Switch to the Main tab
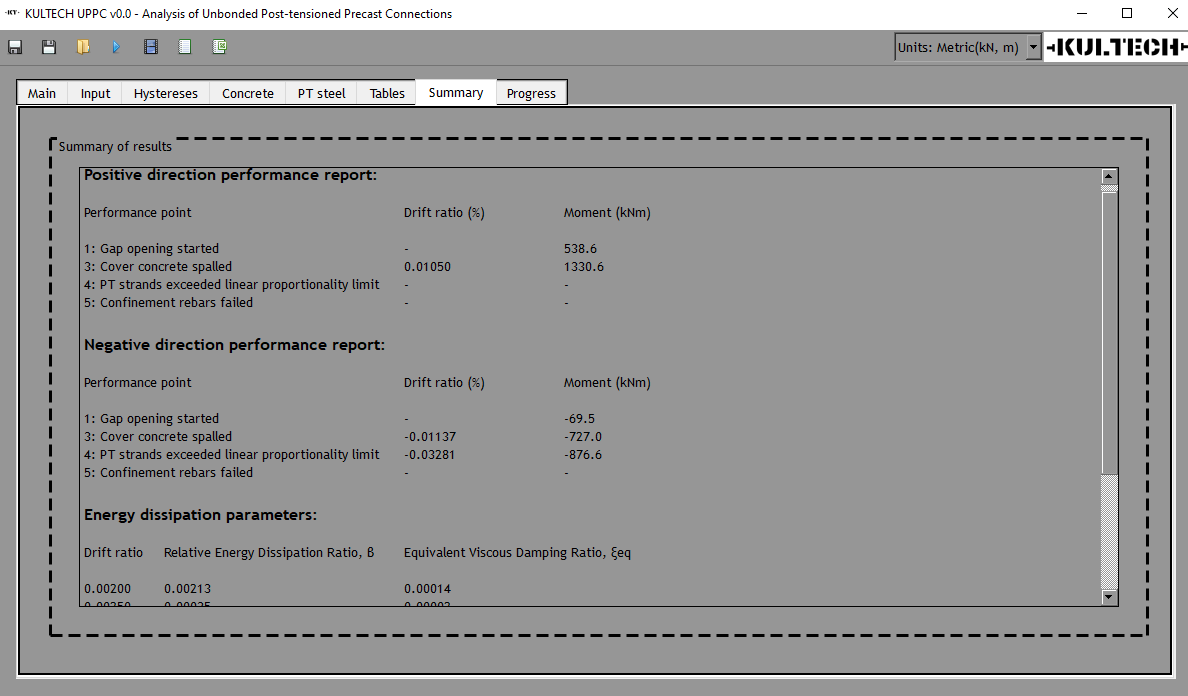Screen dimensions: 1188x696 (42, 93)
